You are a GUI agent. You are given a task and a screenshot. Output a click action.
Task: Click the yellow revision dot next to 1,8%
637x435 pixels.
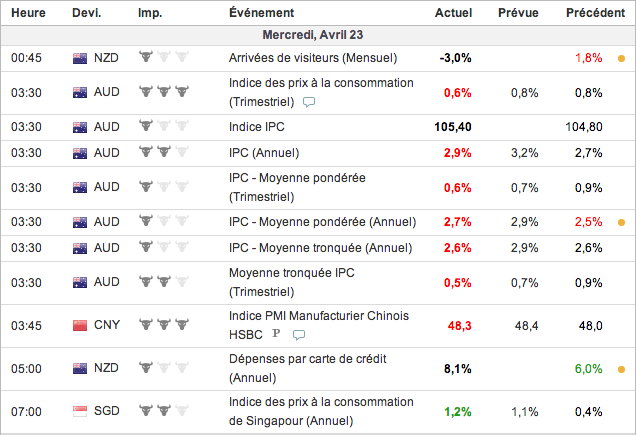[x=621, y=58]
